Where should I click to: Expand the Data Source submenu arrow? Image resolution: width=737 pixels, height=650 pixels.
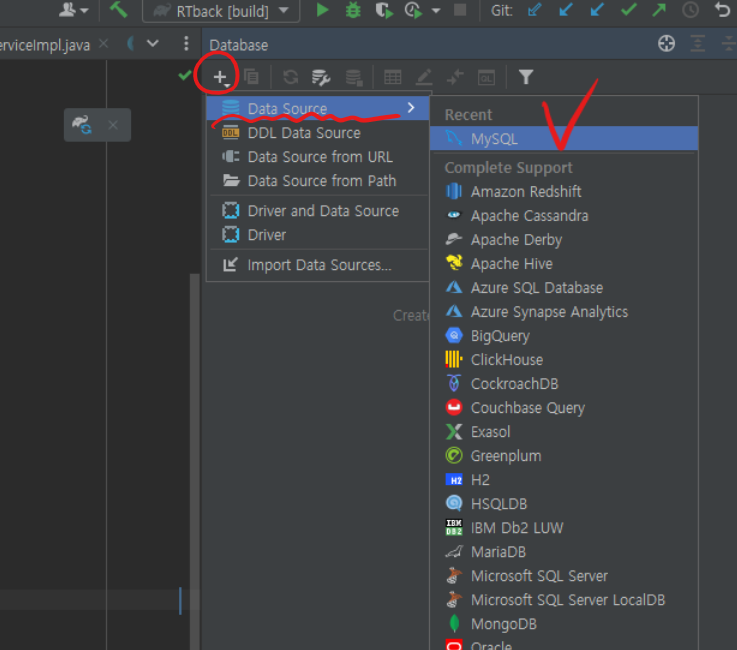pyautogui.click(x=411, y=108)
